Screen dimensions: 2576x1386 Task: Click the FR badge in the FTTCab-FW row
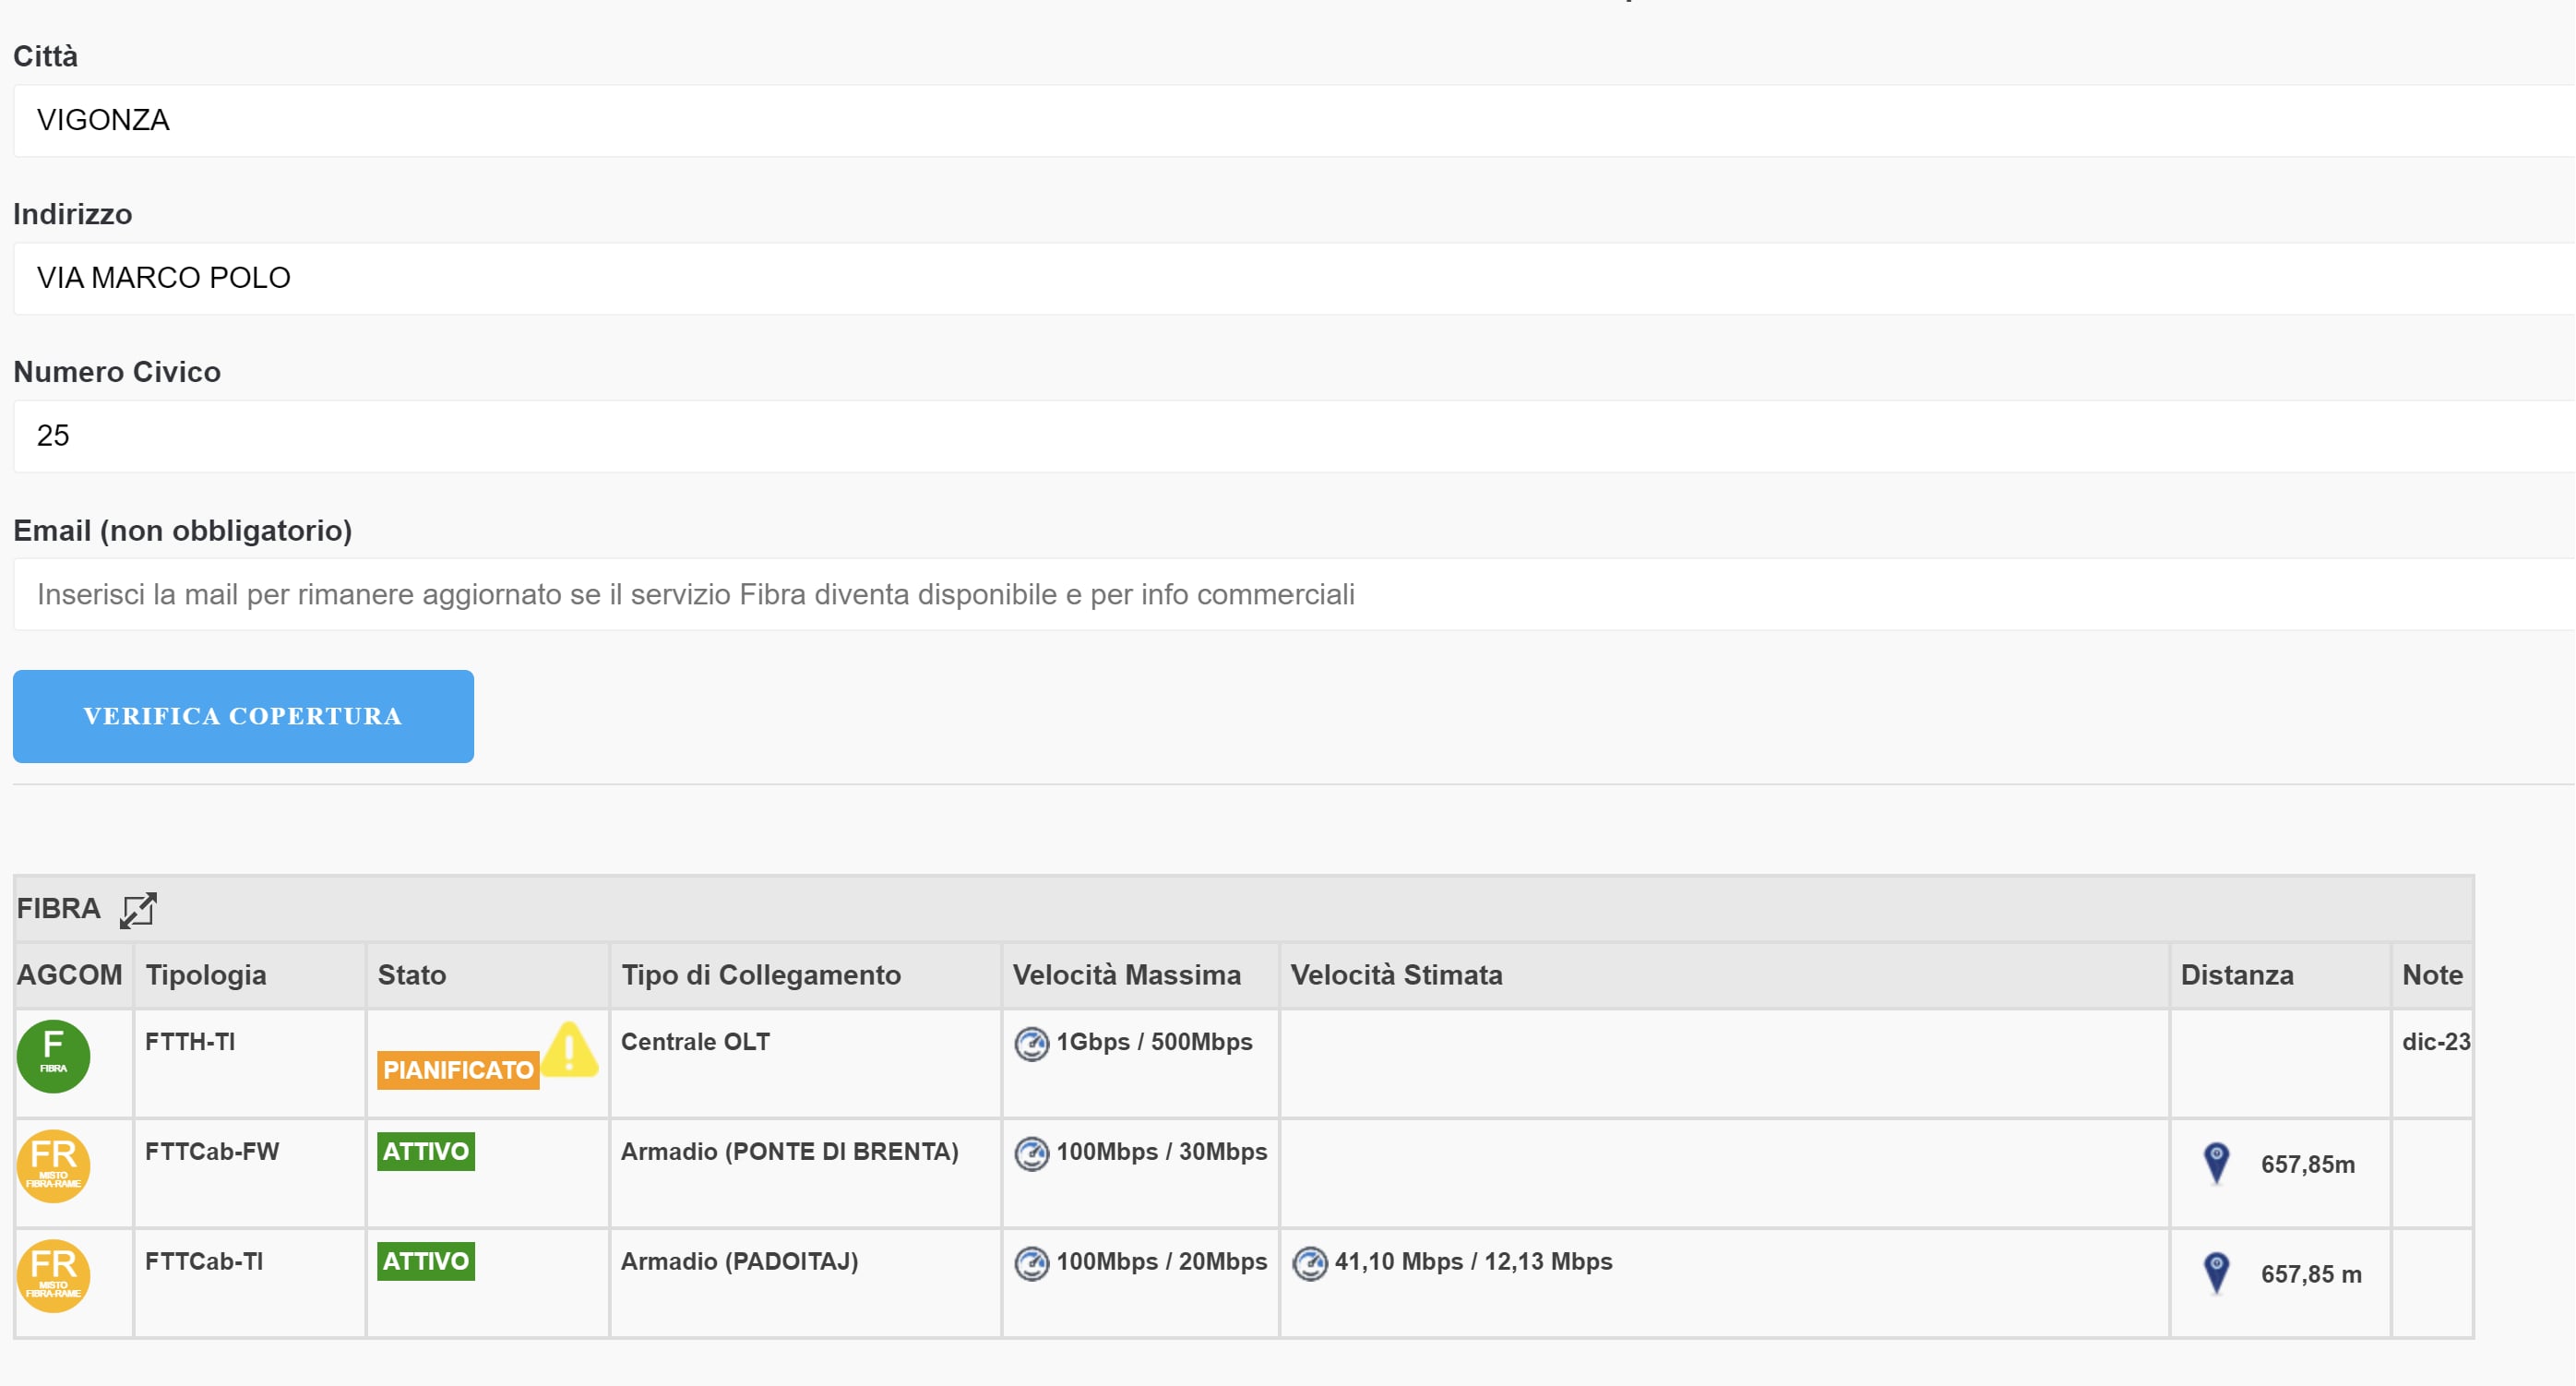(x=54, y=1166)
